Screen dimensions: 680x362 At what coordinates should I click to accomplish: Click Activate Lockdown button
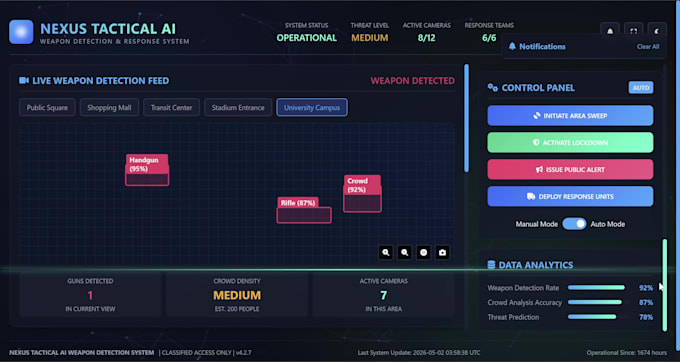570,143
